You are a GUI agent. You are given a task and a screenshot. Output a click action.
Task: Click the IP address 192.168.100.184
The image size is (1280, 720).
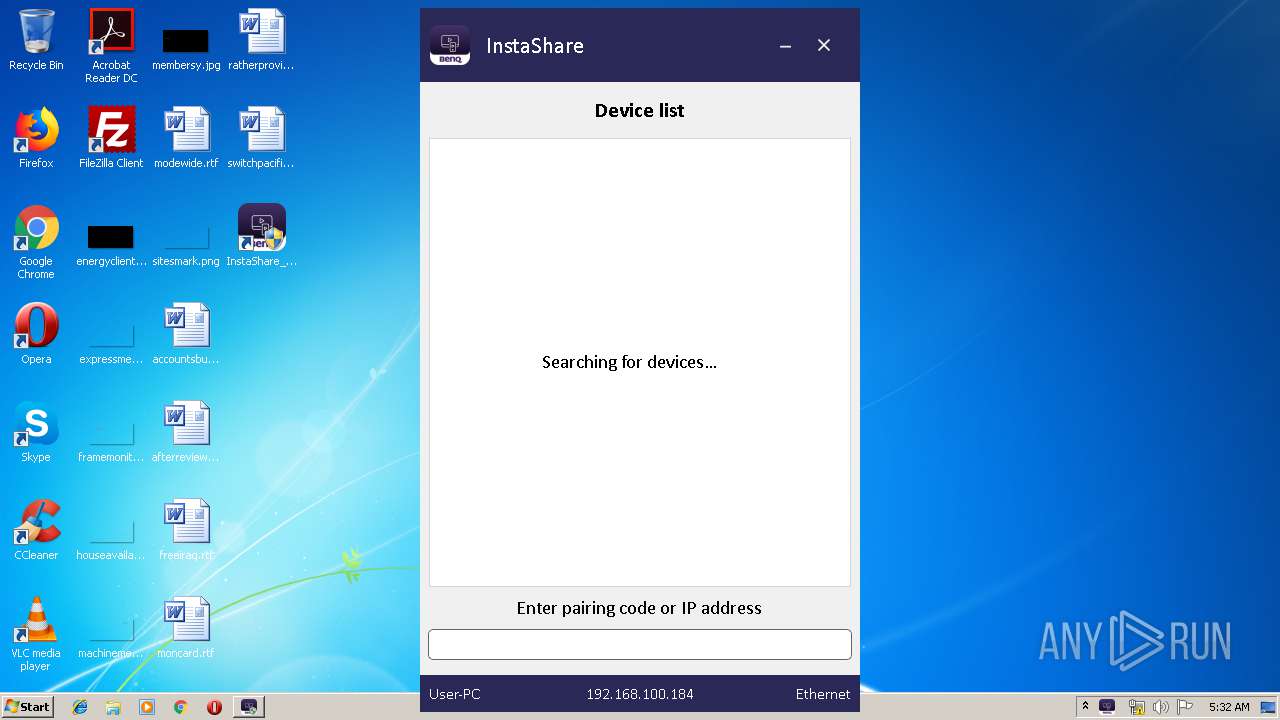tap(640, 694)
